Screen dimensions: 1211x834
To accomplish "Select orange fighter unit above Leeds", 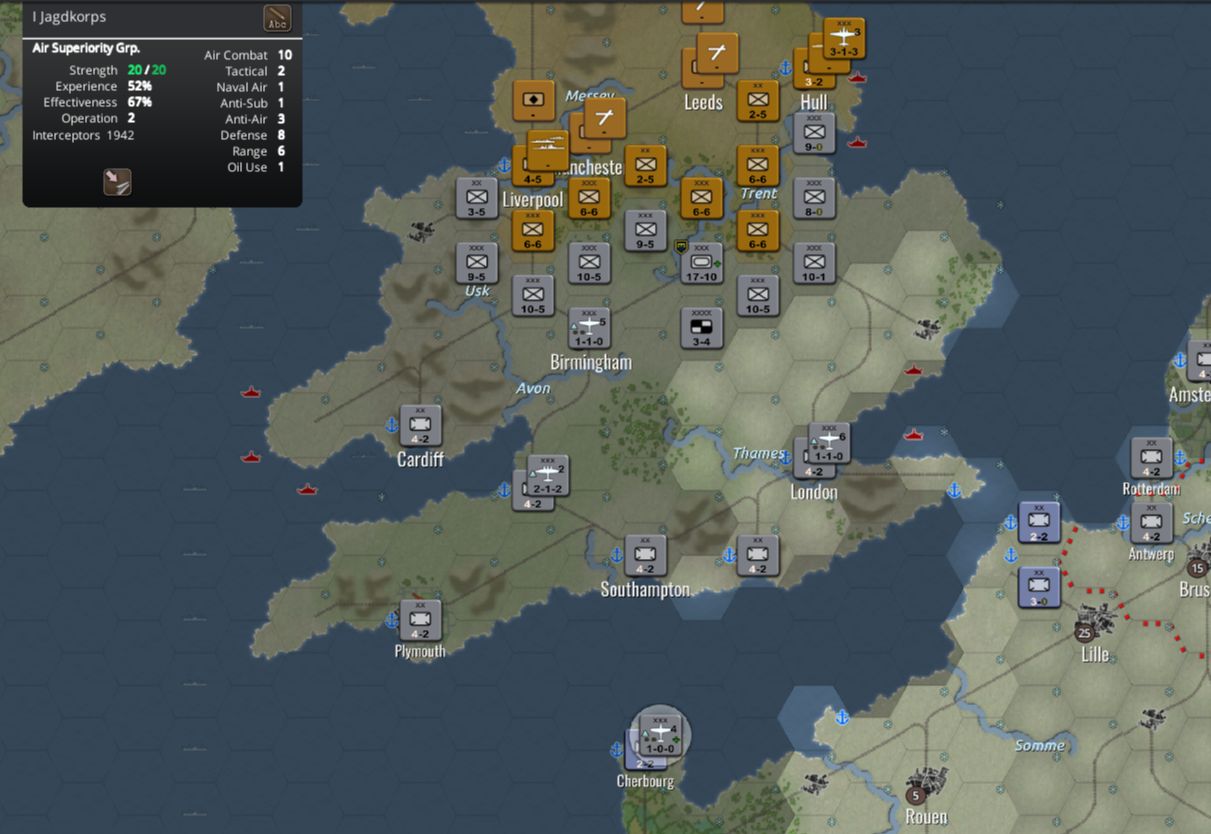I will 717,52.
